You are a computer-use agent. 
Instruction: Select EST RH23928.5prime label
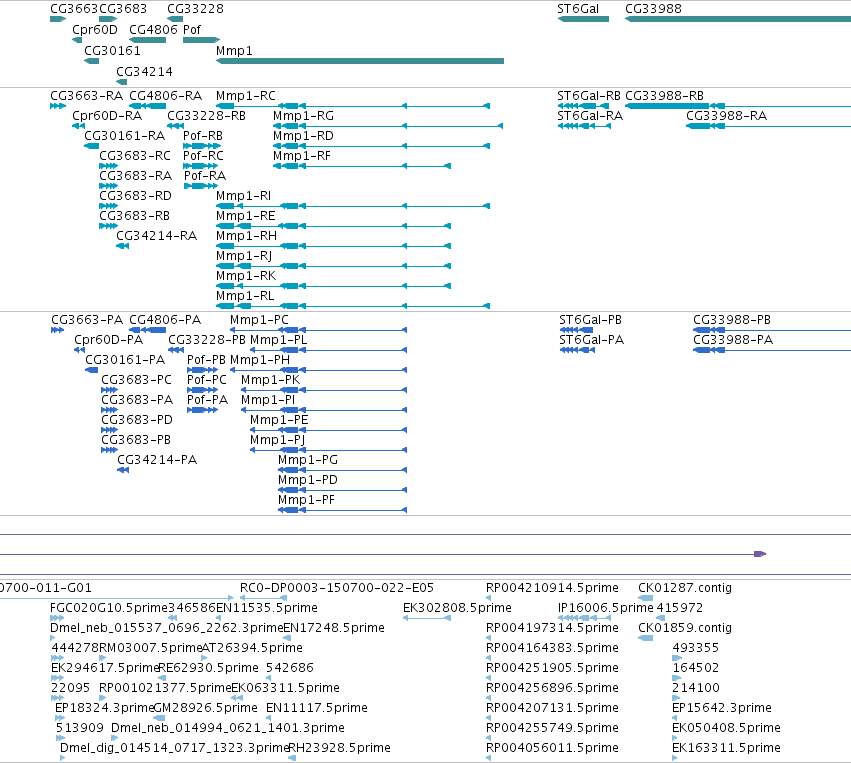click(339, 748)
